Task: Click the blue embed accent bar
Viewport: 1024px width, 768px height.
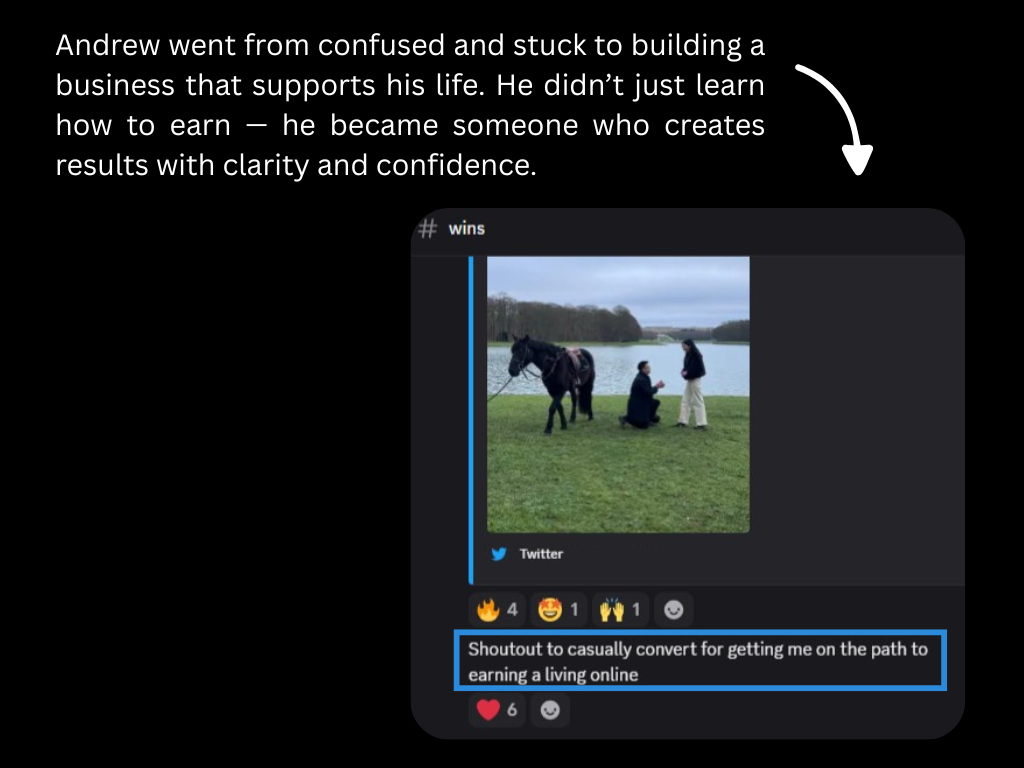Action: pos(471,420)
